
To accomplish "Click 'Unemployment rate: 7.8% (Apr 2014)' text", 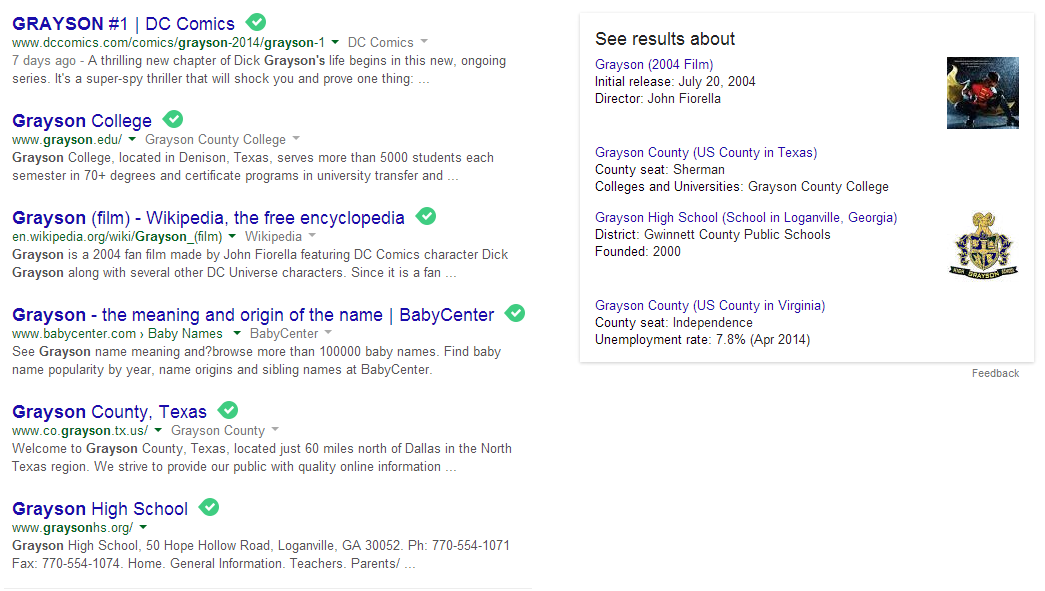I will 702,340.
